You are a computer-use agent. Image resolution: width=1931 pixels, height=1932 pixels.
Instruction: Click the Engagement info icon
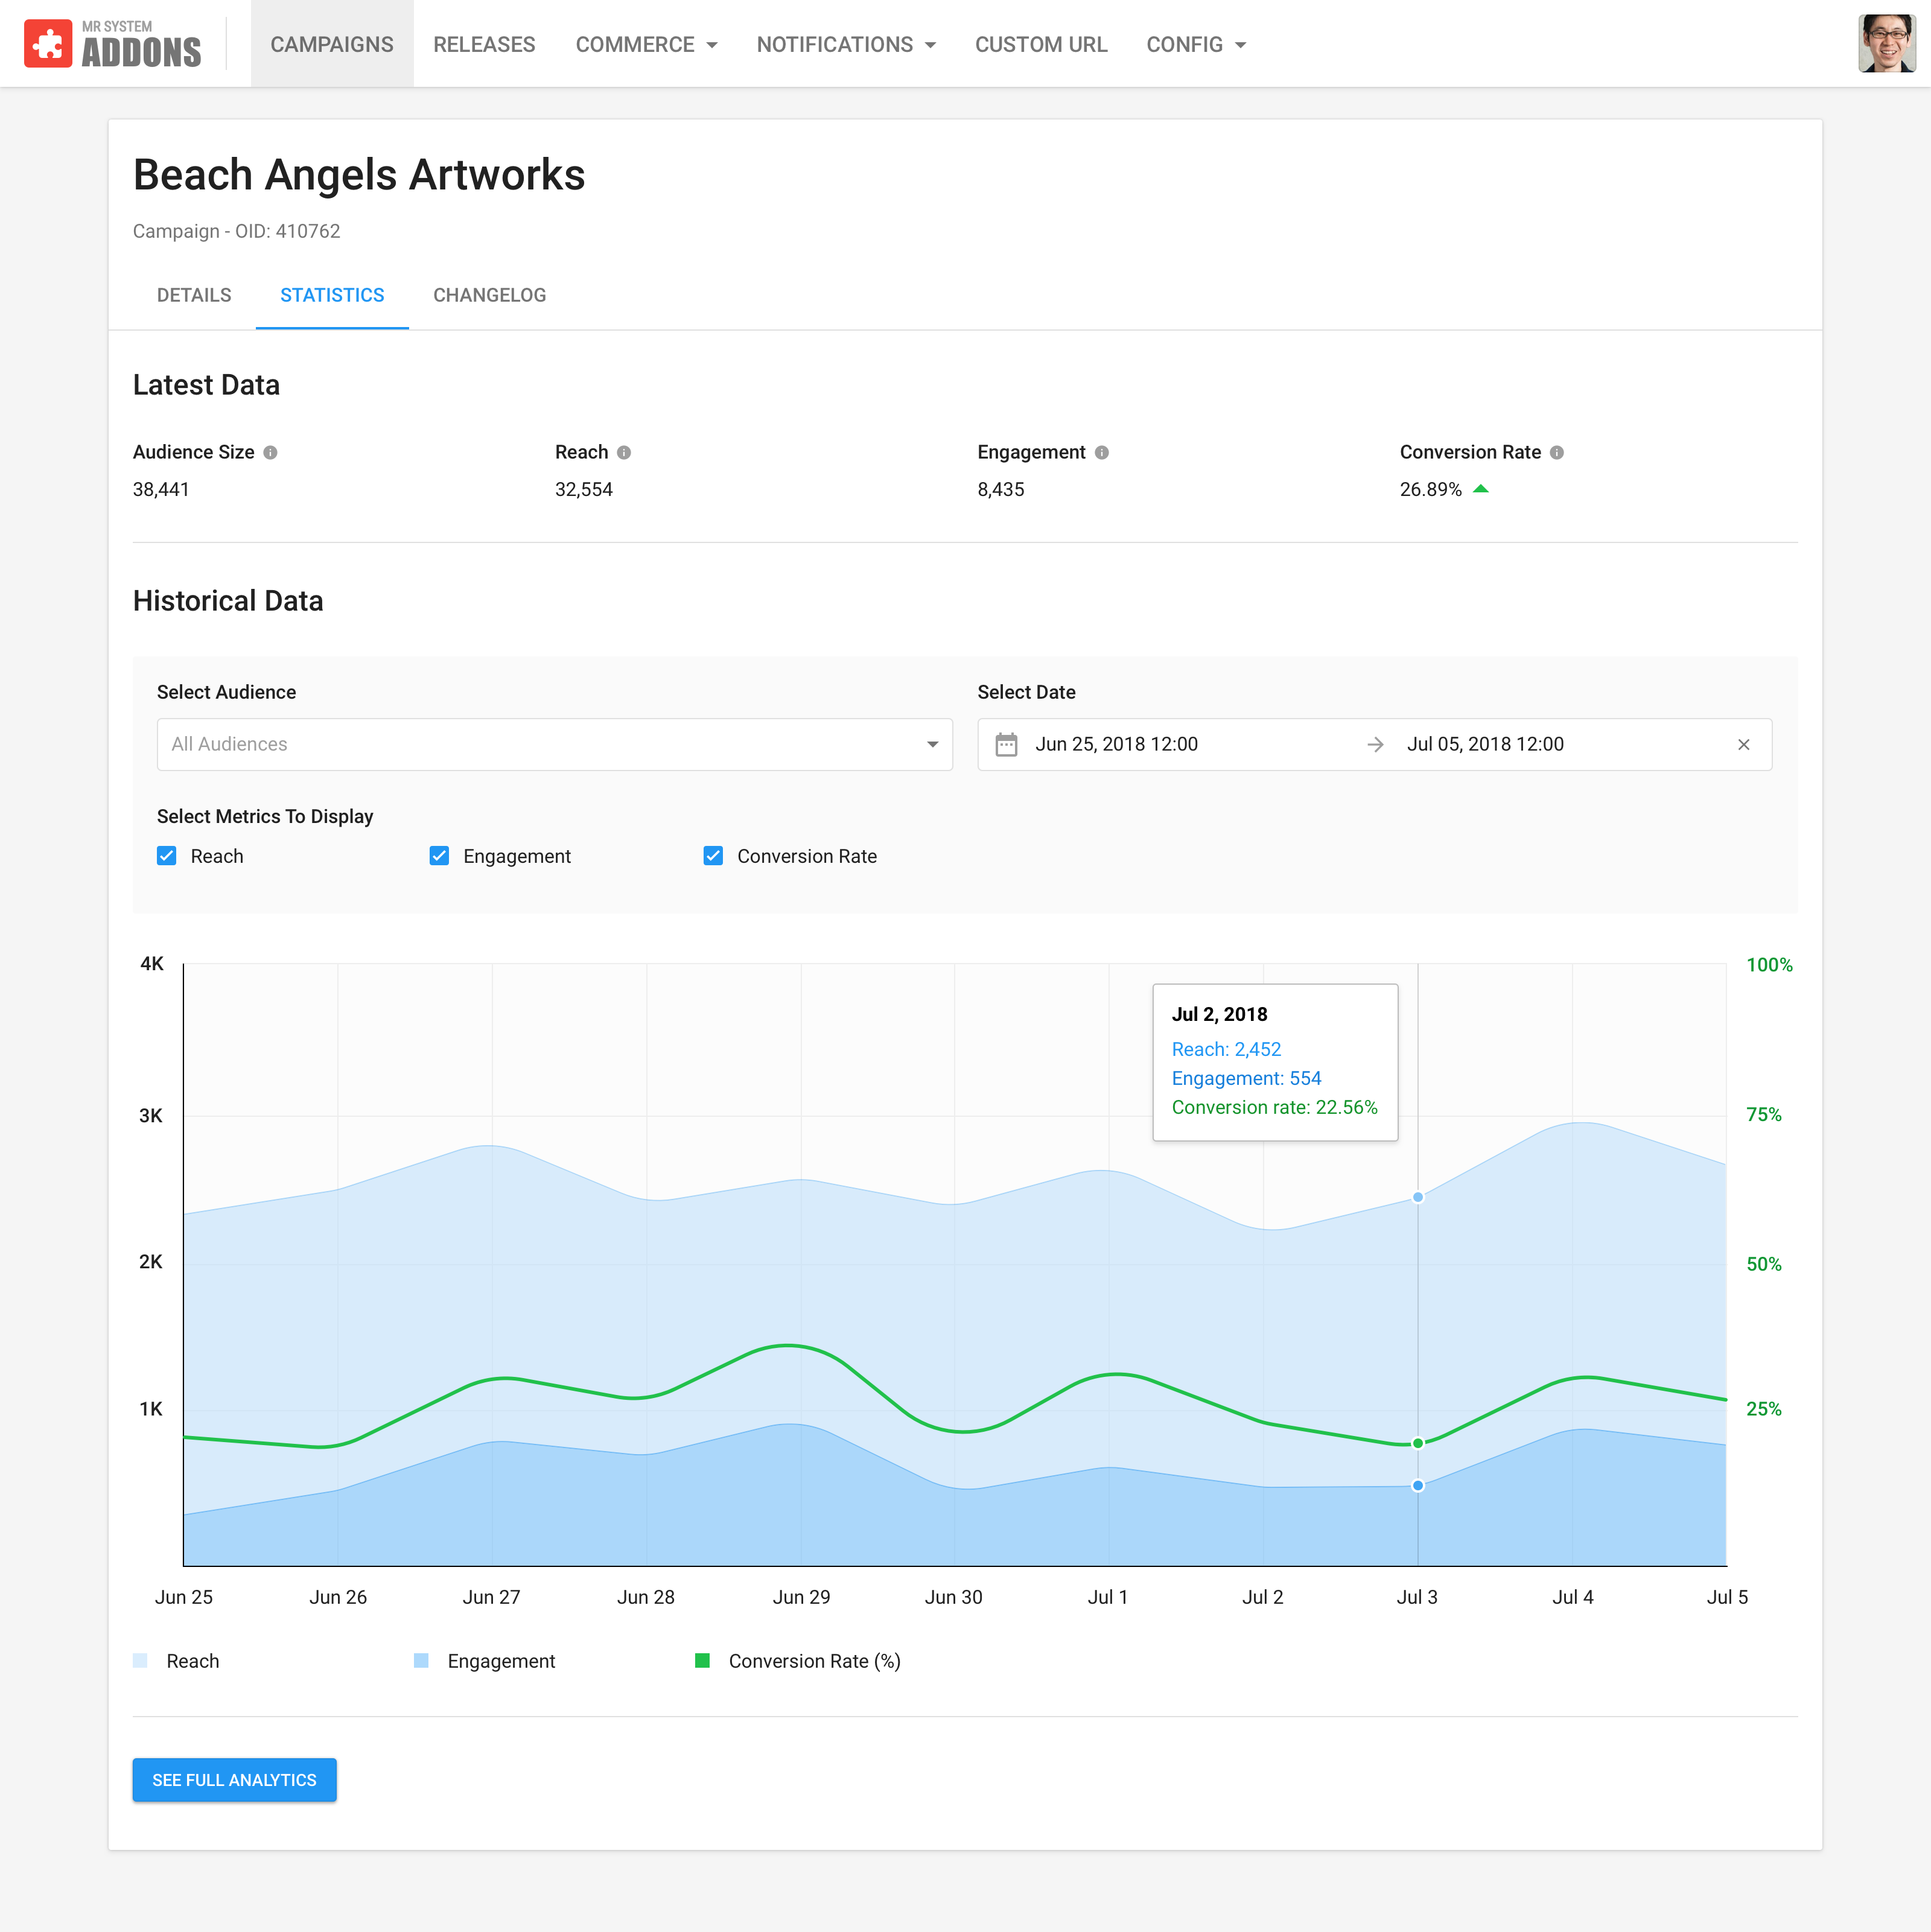[x=1102, y=452]
